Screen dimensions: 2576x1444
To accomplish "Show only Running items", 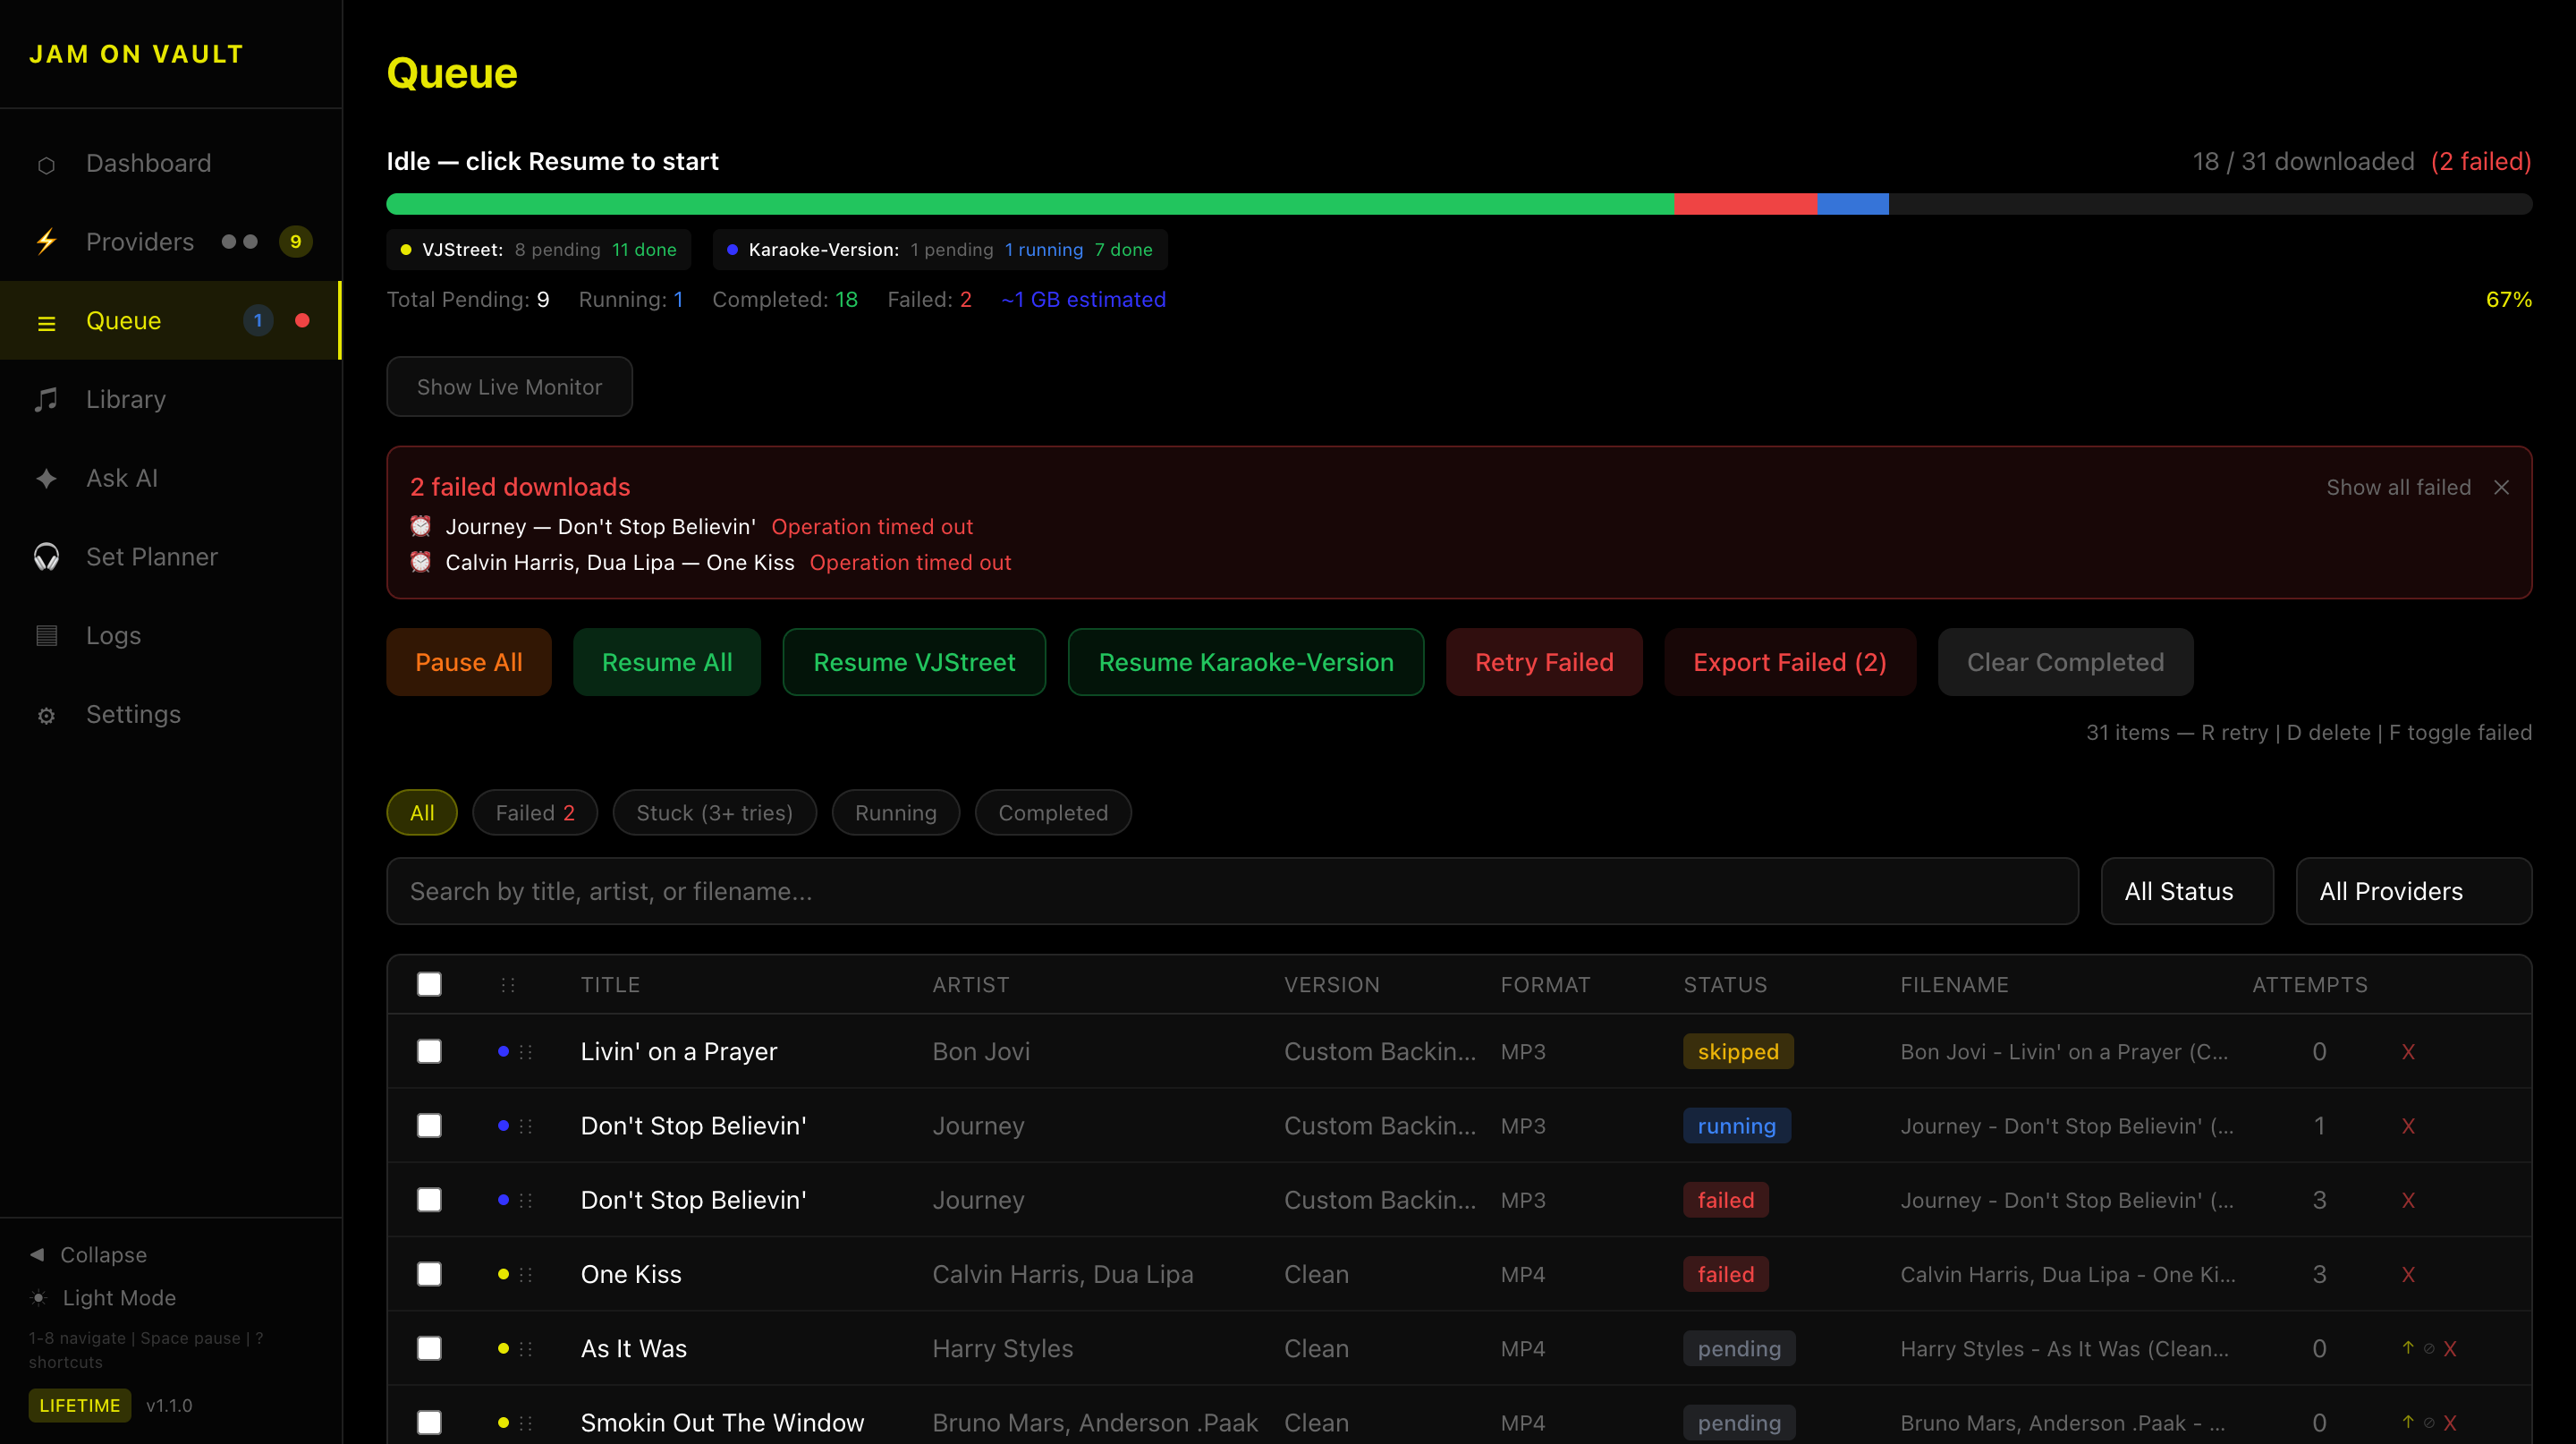I will pyautogui.click(x=895, y=813).
